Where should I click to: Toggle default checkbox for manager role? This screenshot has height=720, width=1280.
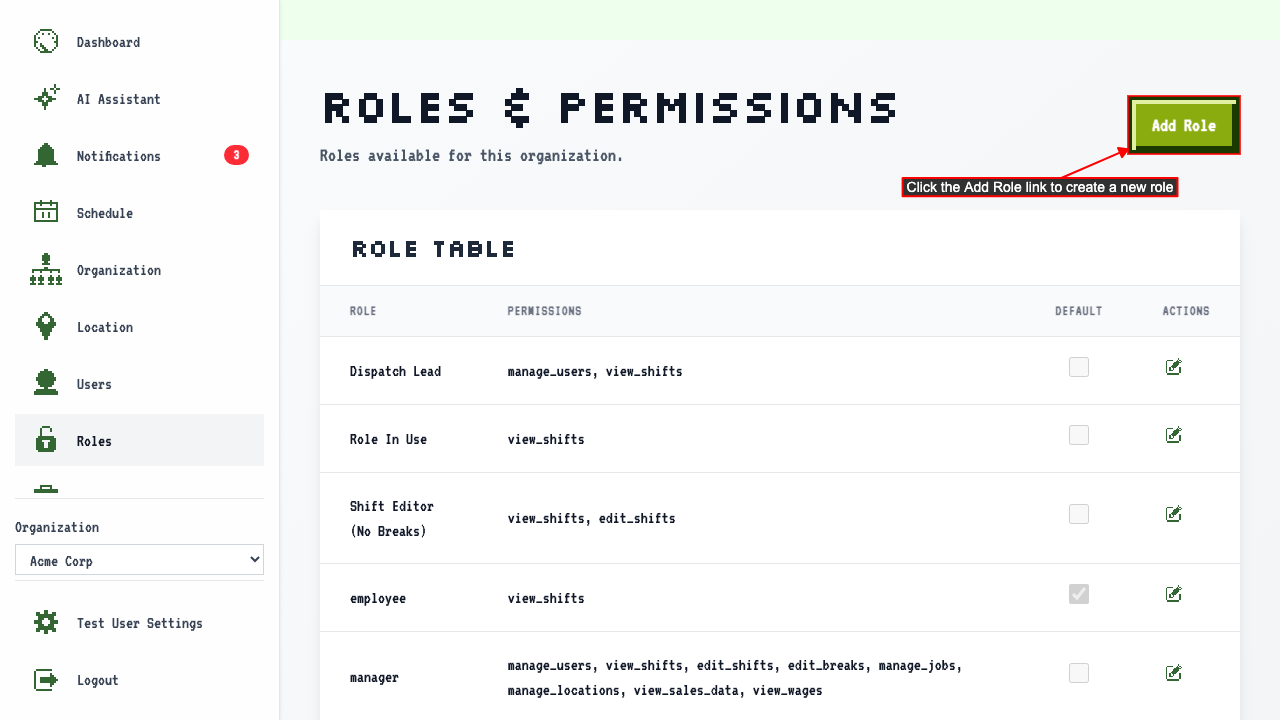click(1079, 673)
